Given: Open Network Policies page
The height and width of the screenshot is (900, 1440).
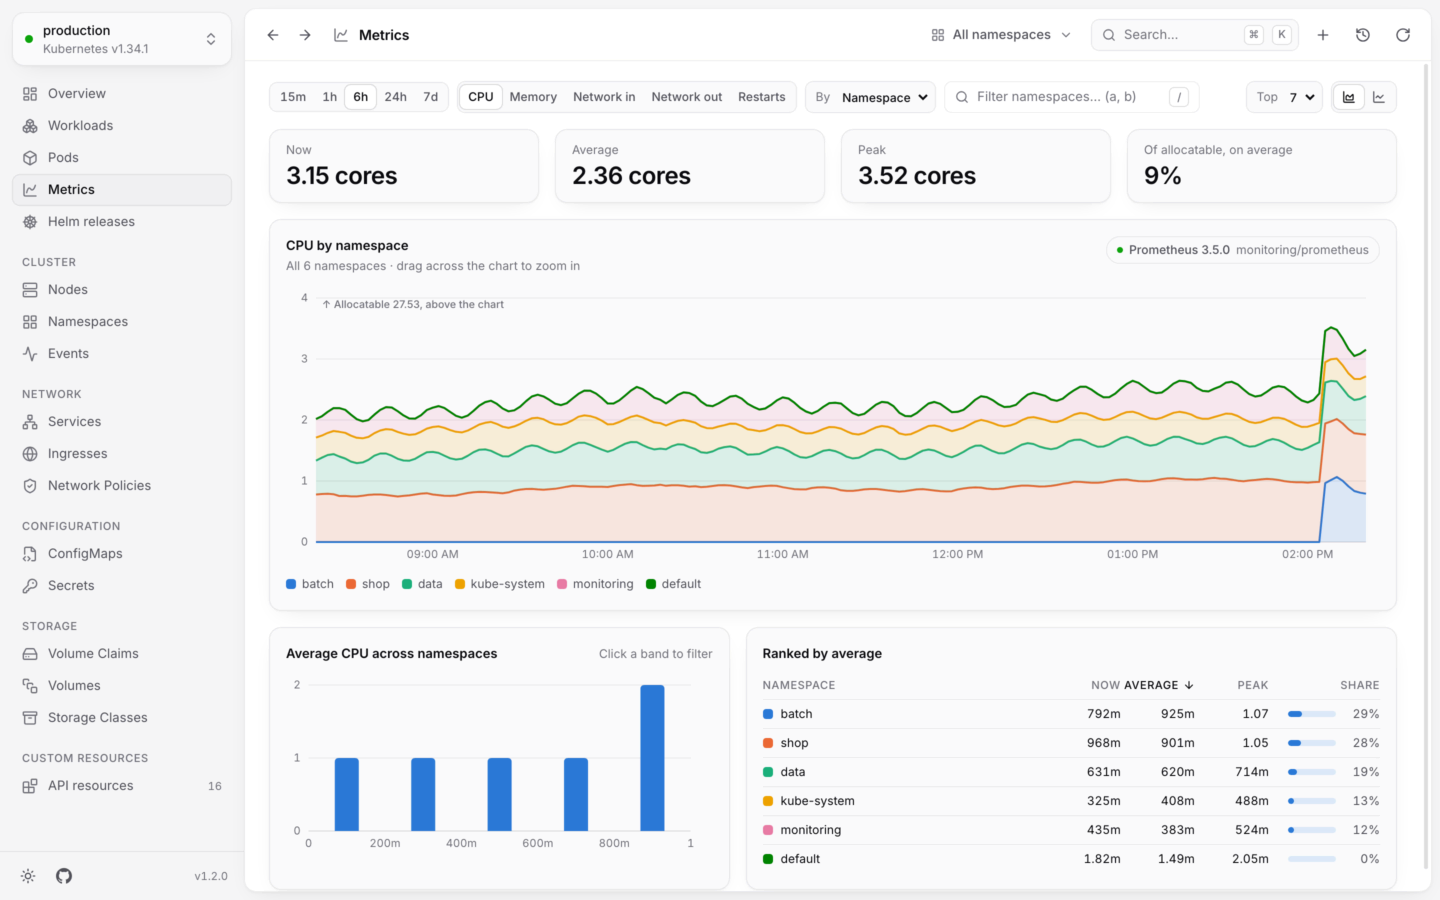Looking at the screenshot, I should (122, 486).
